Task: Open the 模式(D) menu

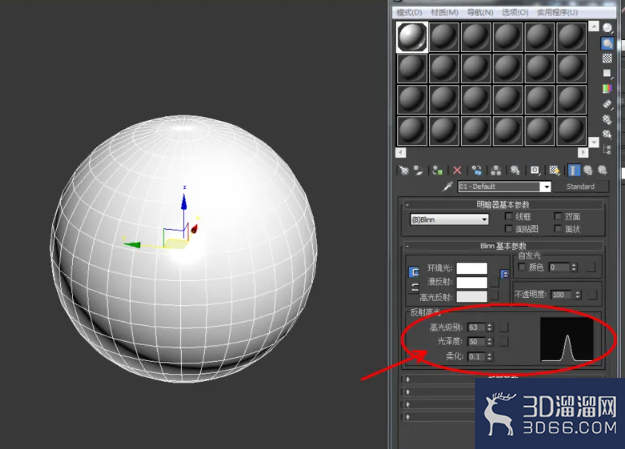Action: [409, 13]
